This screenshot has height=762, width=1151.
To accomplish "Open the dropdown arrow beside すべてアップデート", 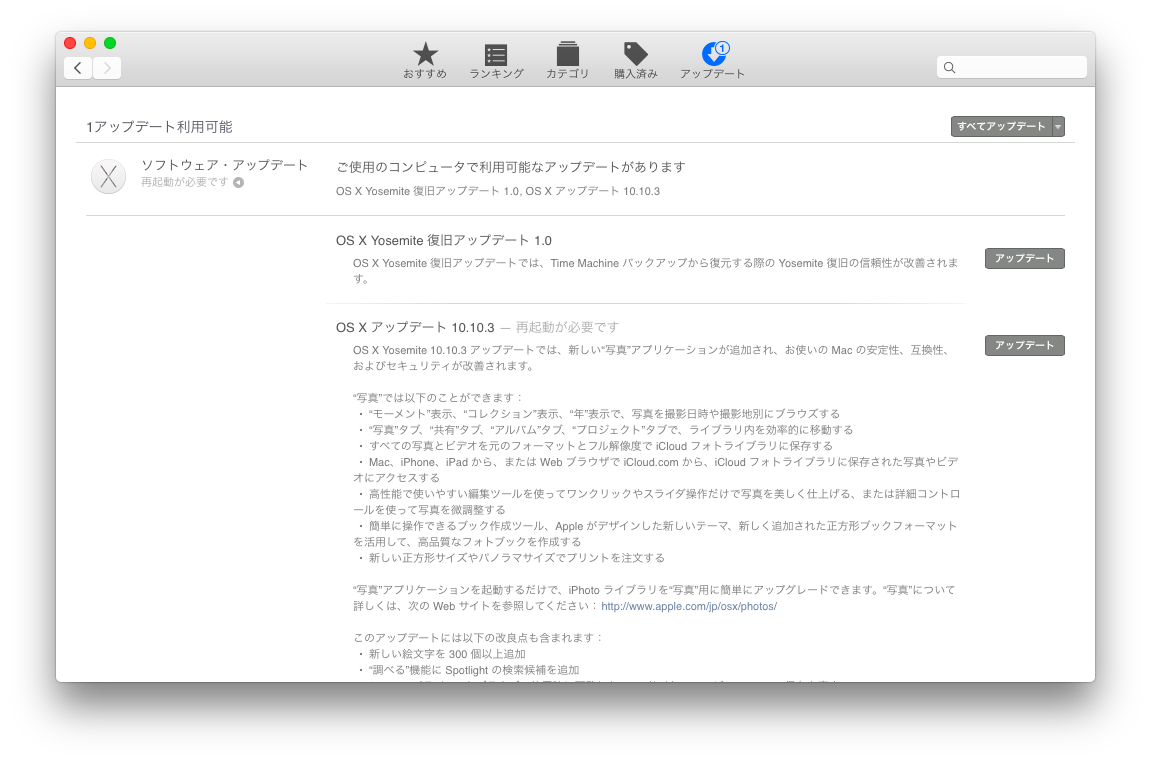I will click(1058, 126).
